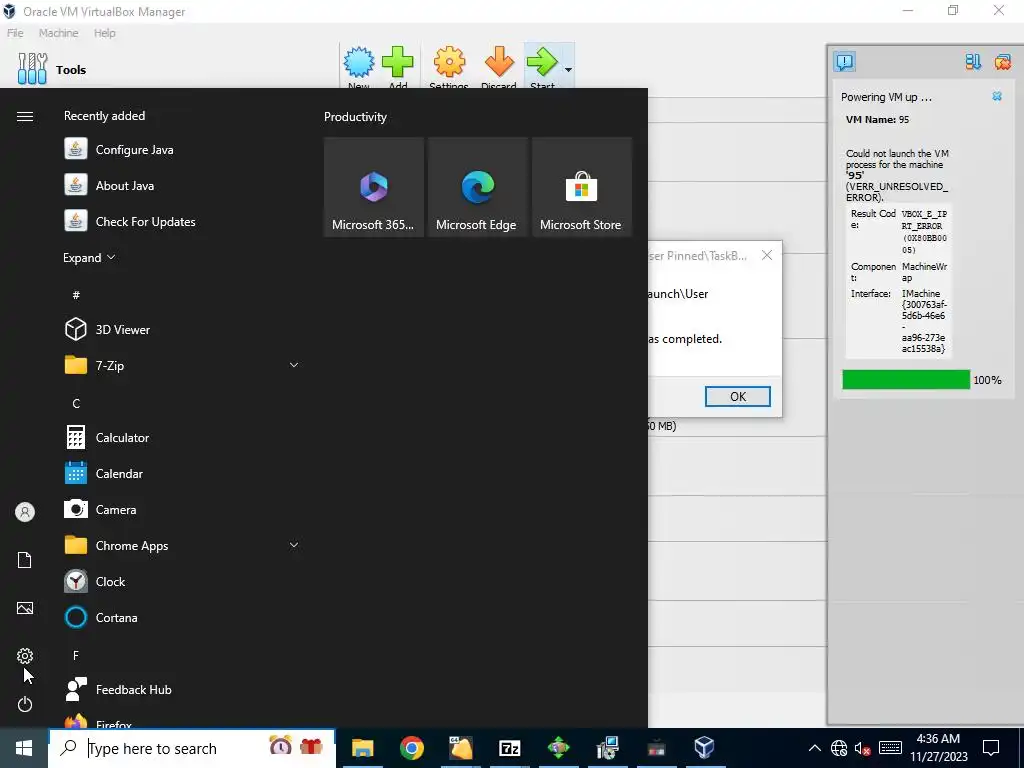Launch Configure Java
Viewport: 1024px width, 768px height.
[182, 150]
